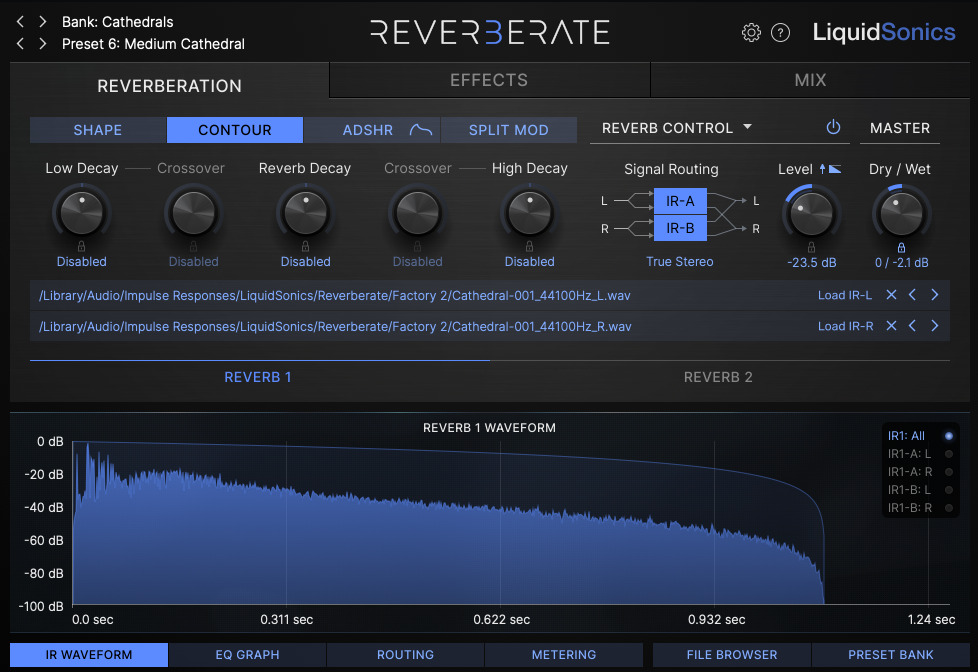Click the Low Decay knob
Screen dimensions: 978x672
pos(81,212)
